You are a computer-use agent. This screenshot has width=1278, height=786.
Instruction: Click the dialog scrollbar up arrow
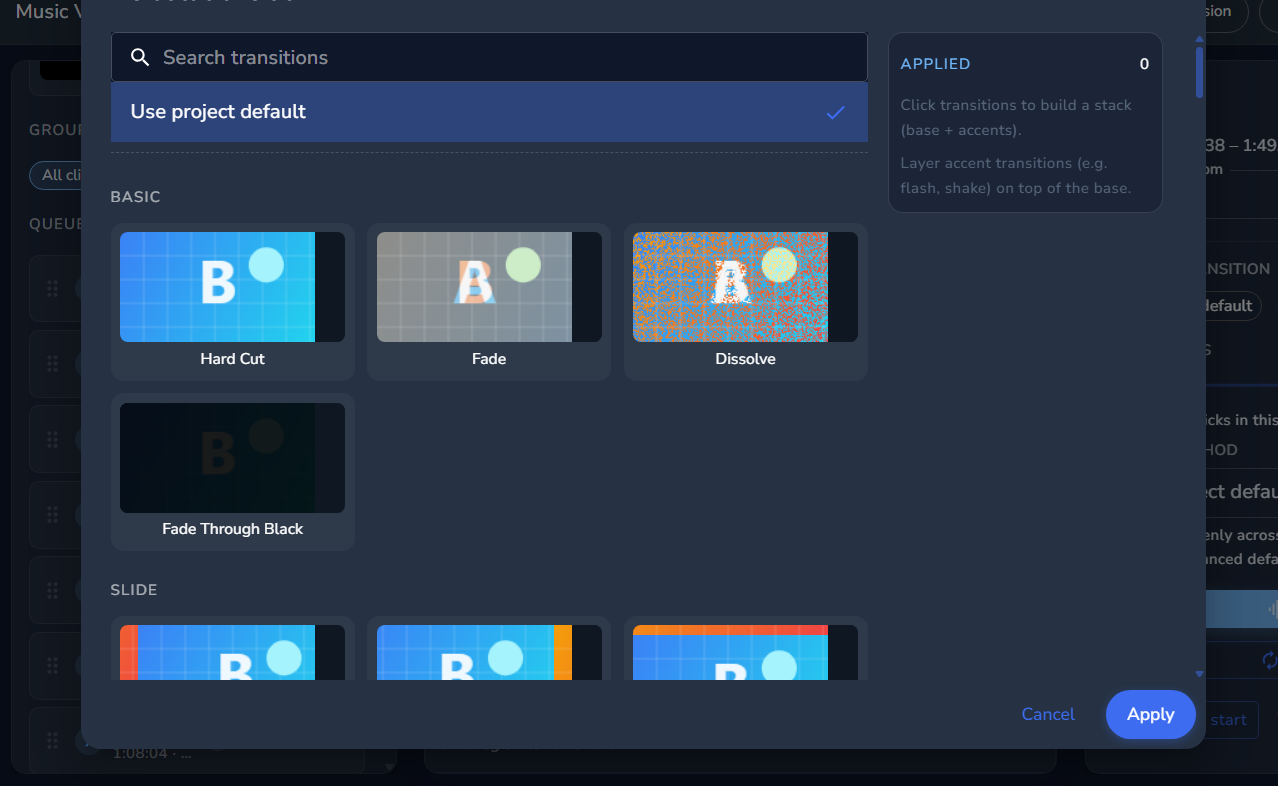tap(1199, 39)
